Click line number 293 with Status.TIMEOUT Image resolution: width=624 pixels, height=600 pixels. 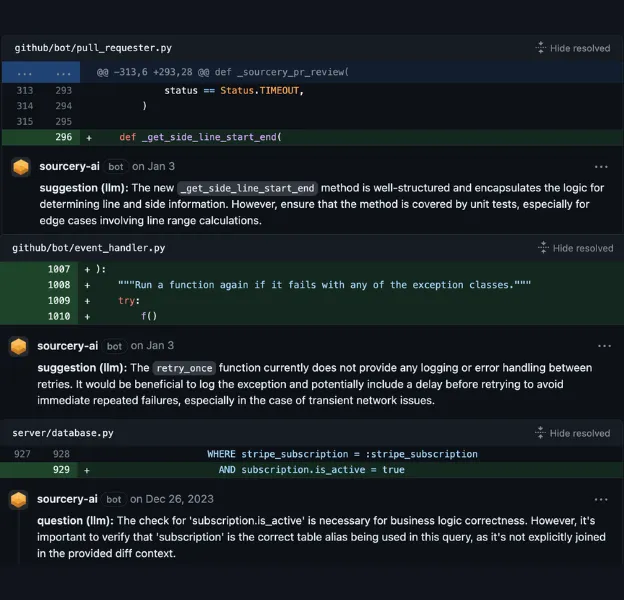pyautogui.click(x=64, y=91)
